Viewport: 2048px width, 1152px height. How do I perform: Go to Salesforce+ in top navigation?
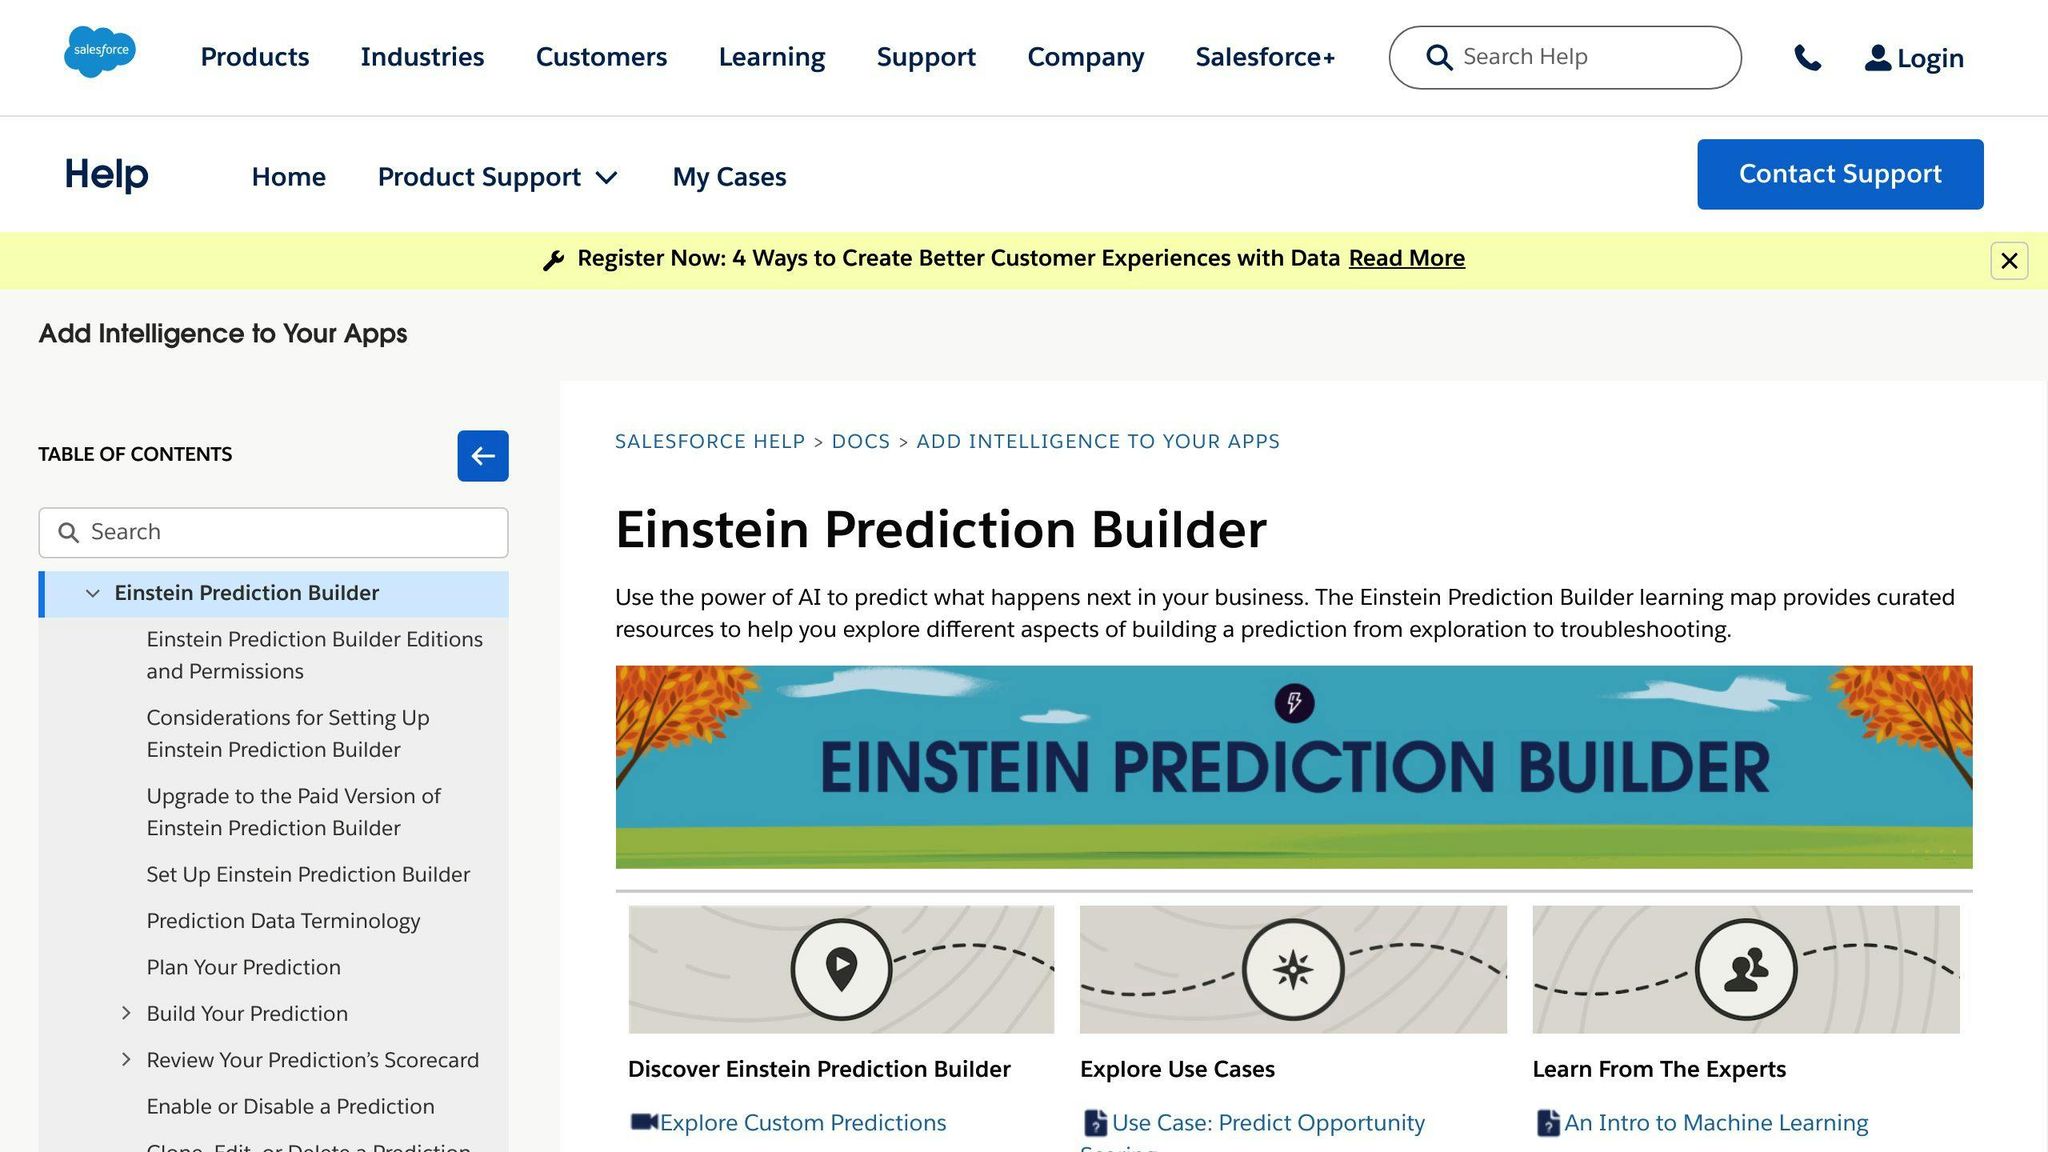(1265, 57)
